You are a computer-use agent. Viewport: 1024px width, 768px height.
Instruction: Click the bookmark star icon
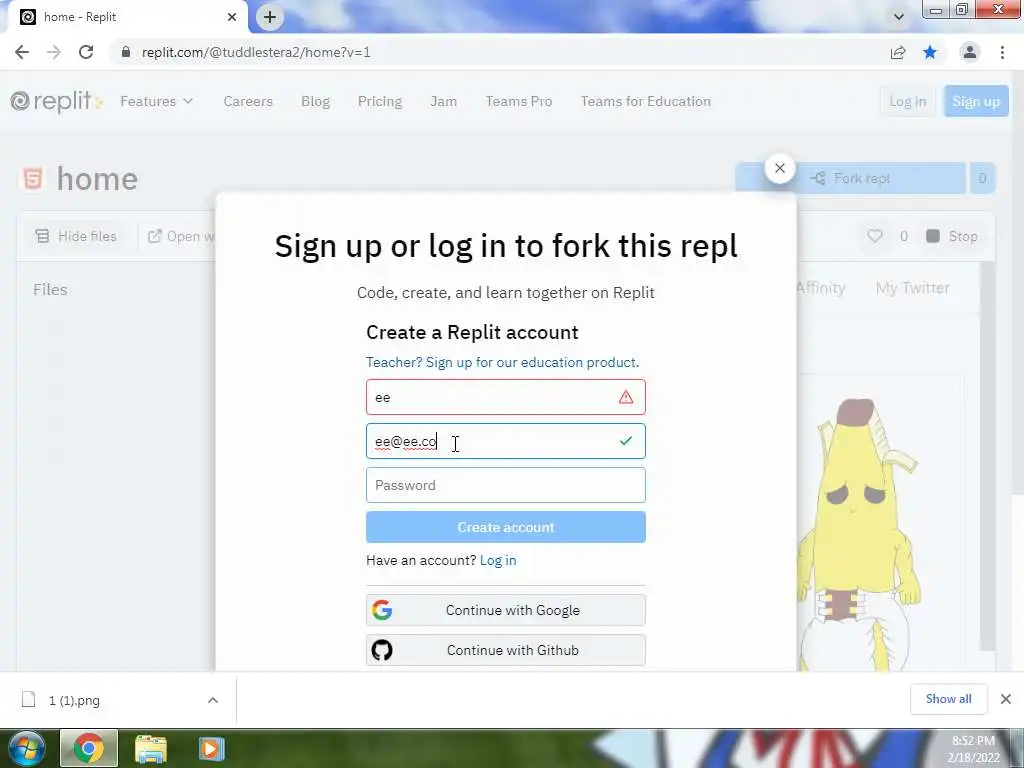(930, 52)
